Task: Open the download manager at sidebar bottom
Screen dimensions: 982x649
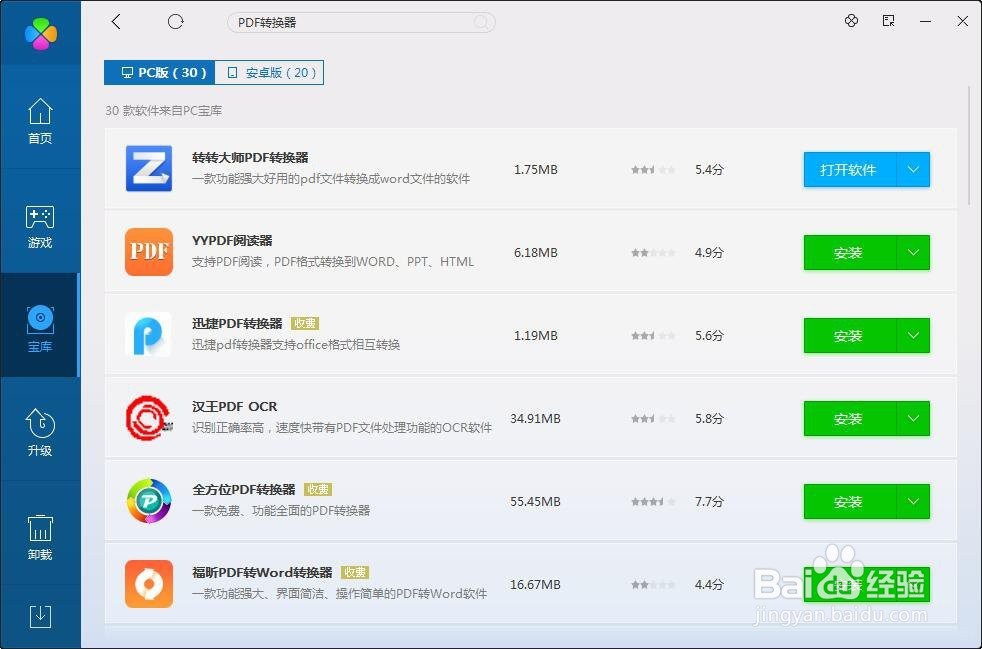Action: click(40, 617)
